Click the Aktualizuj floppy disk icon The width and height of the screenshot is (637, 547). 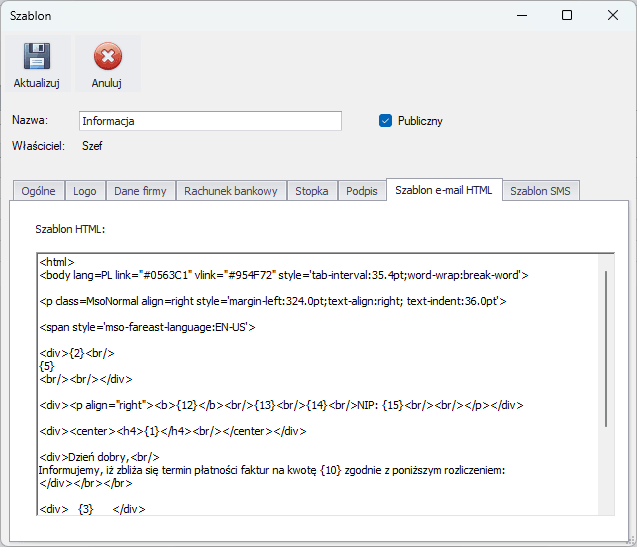[x=37, y=56]
